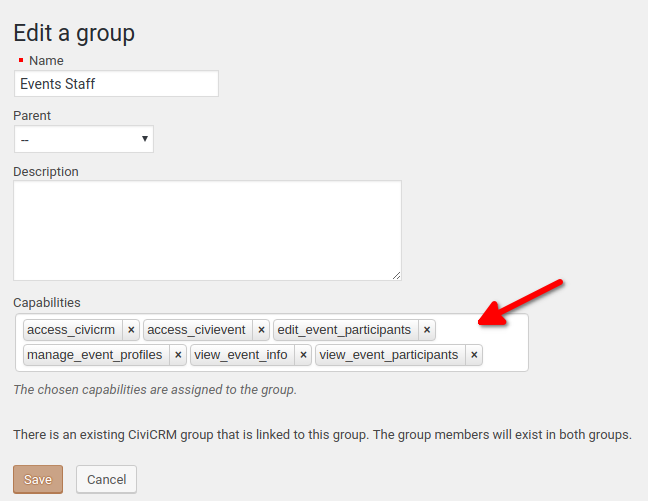
Task: Open the Parent group dropdown
Action: [x=84, y=139]
